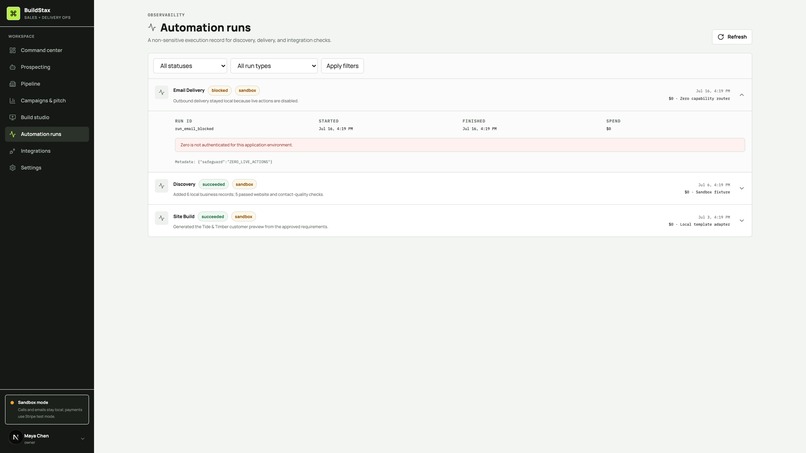Click the Discovery description about local business records
This screenshot has height=453, width=806.
pos(248,194)
